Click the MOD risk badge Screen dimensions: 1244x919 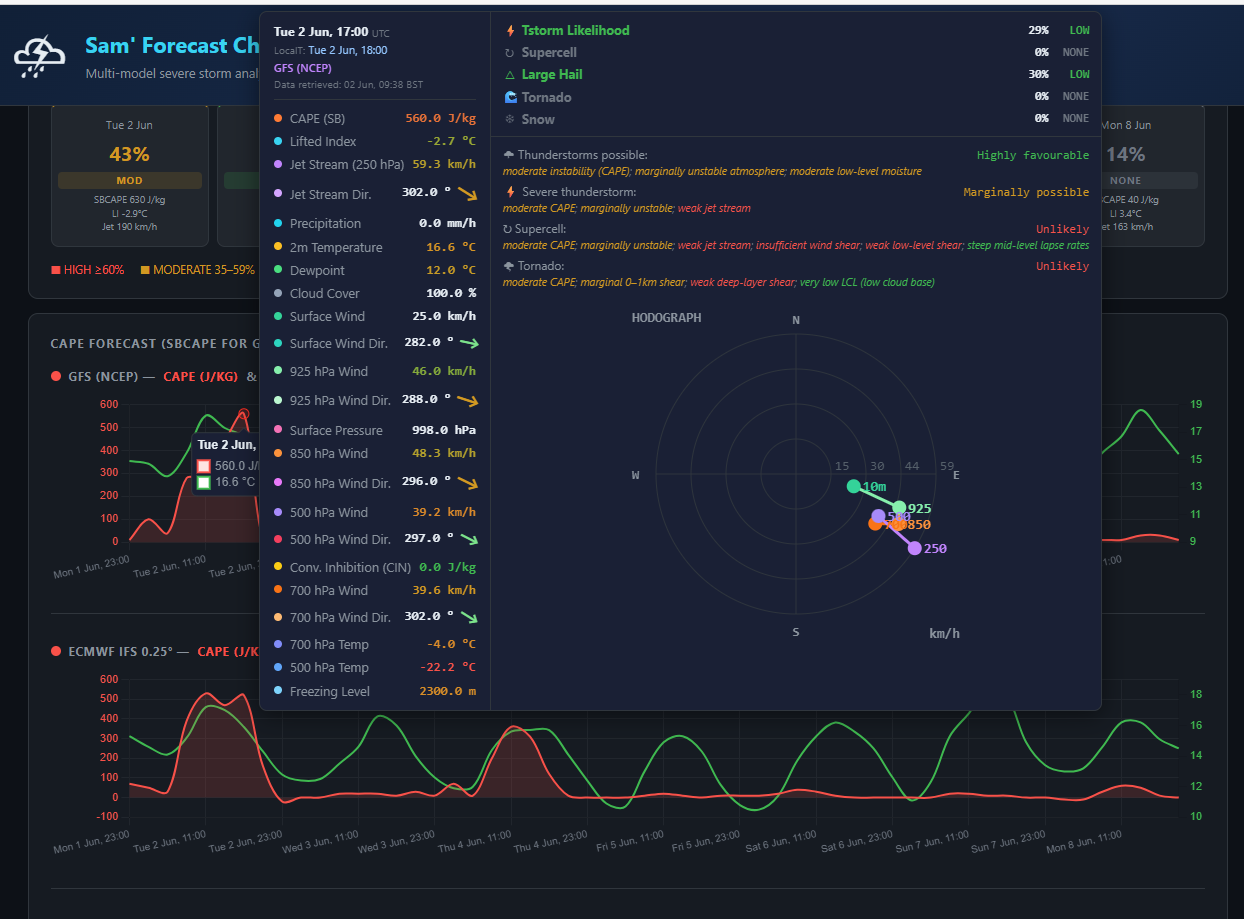[x=130, y=181]
